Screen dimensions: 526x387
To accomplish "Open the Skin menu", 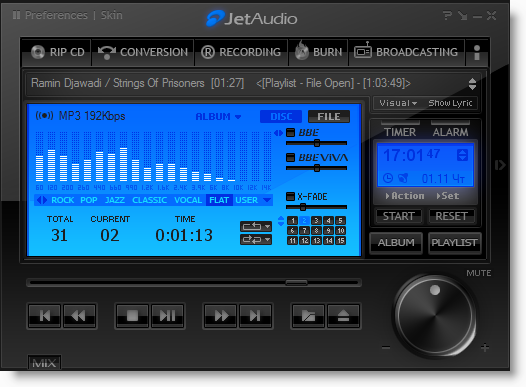I will (112, 15).
